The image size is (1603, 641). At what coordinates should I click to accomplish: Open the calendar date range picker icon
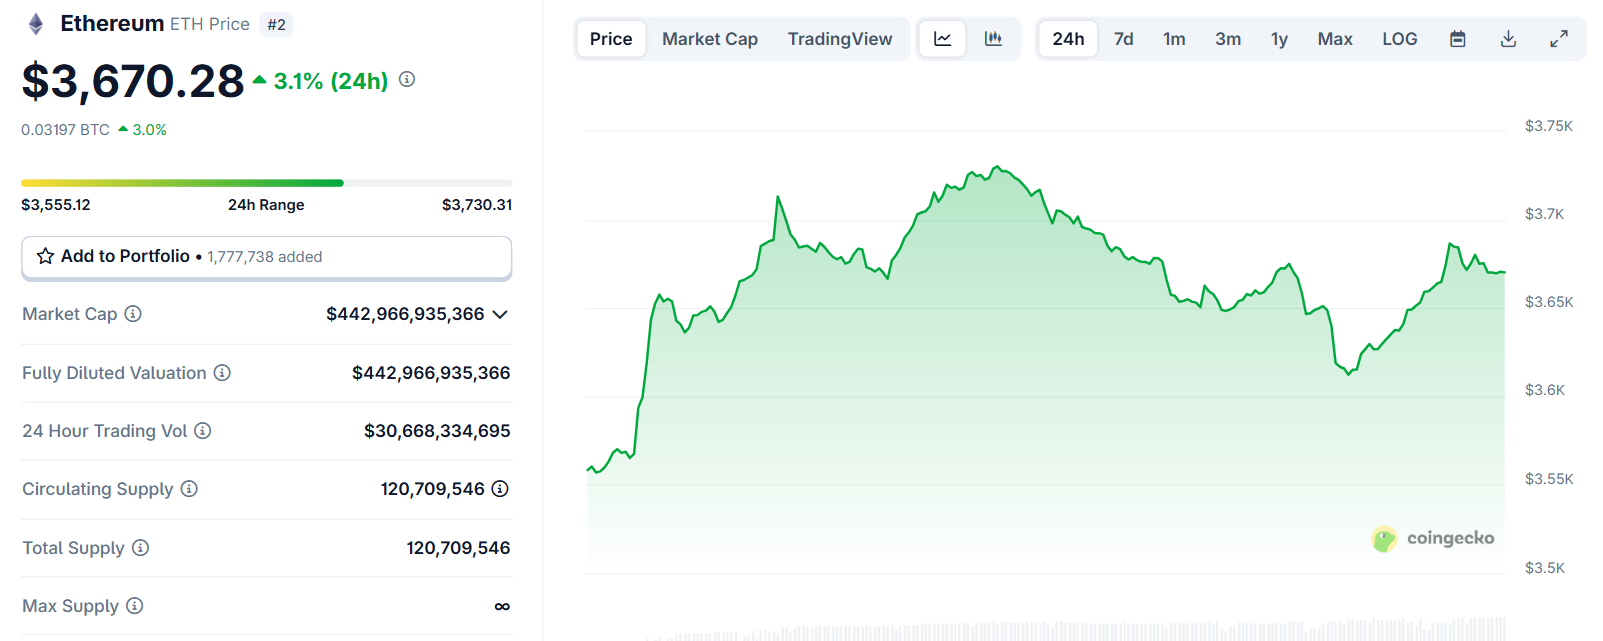pos(1458,39)
